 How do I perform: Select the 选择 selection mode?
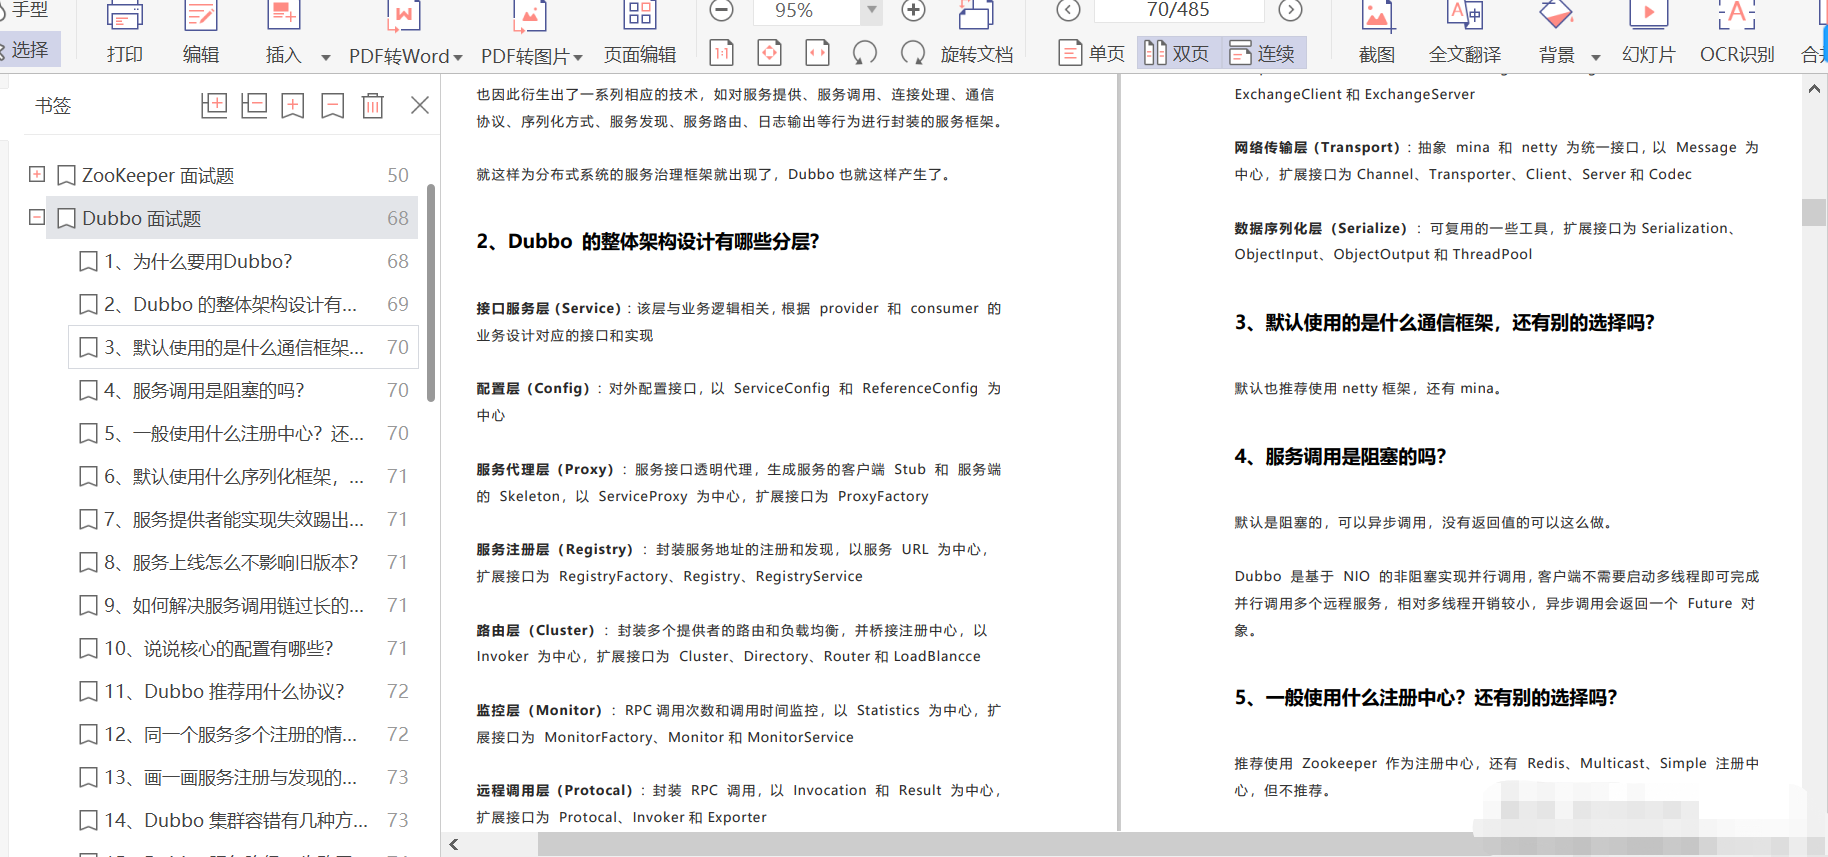pyautogui.click(x=30, y=49)
